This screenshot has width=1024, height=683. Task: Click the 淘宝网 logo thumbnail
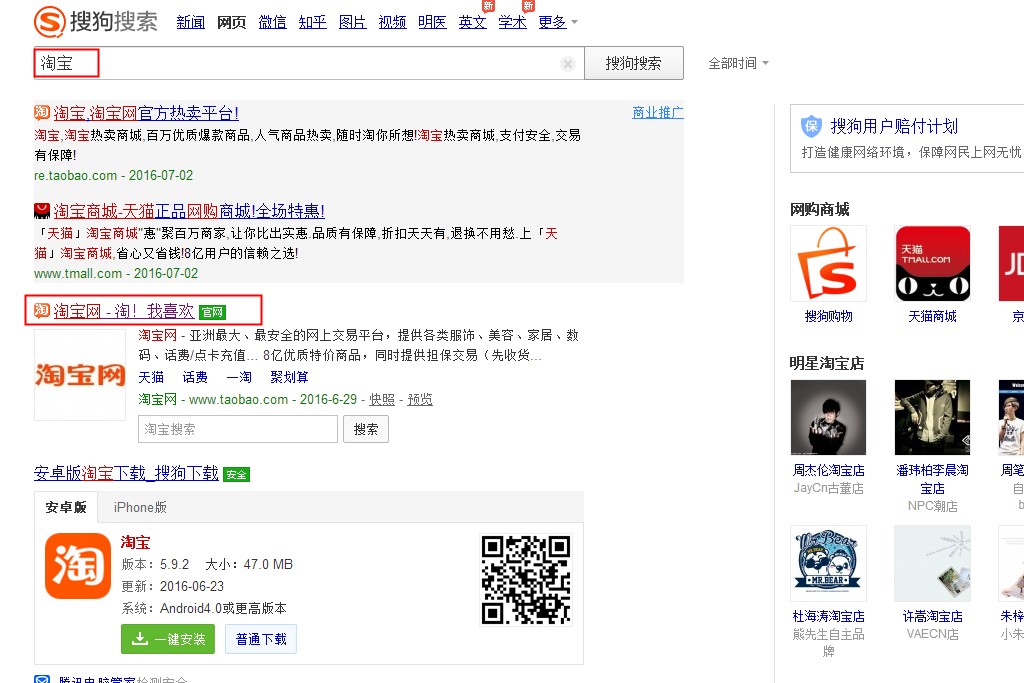(80, 375)
